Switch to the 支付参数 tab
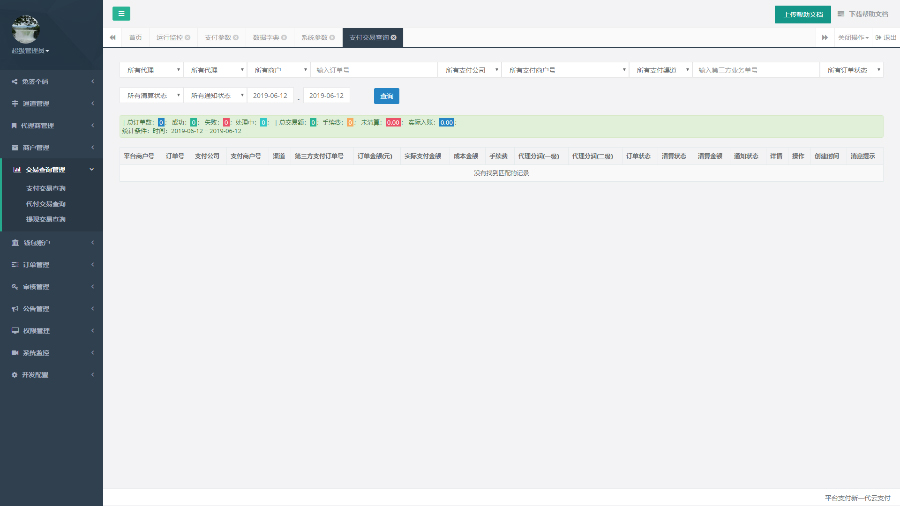This screenshot has width=900, height=506. pos(222,37)
